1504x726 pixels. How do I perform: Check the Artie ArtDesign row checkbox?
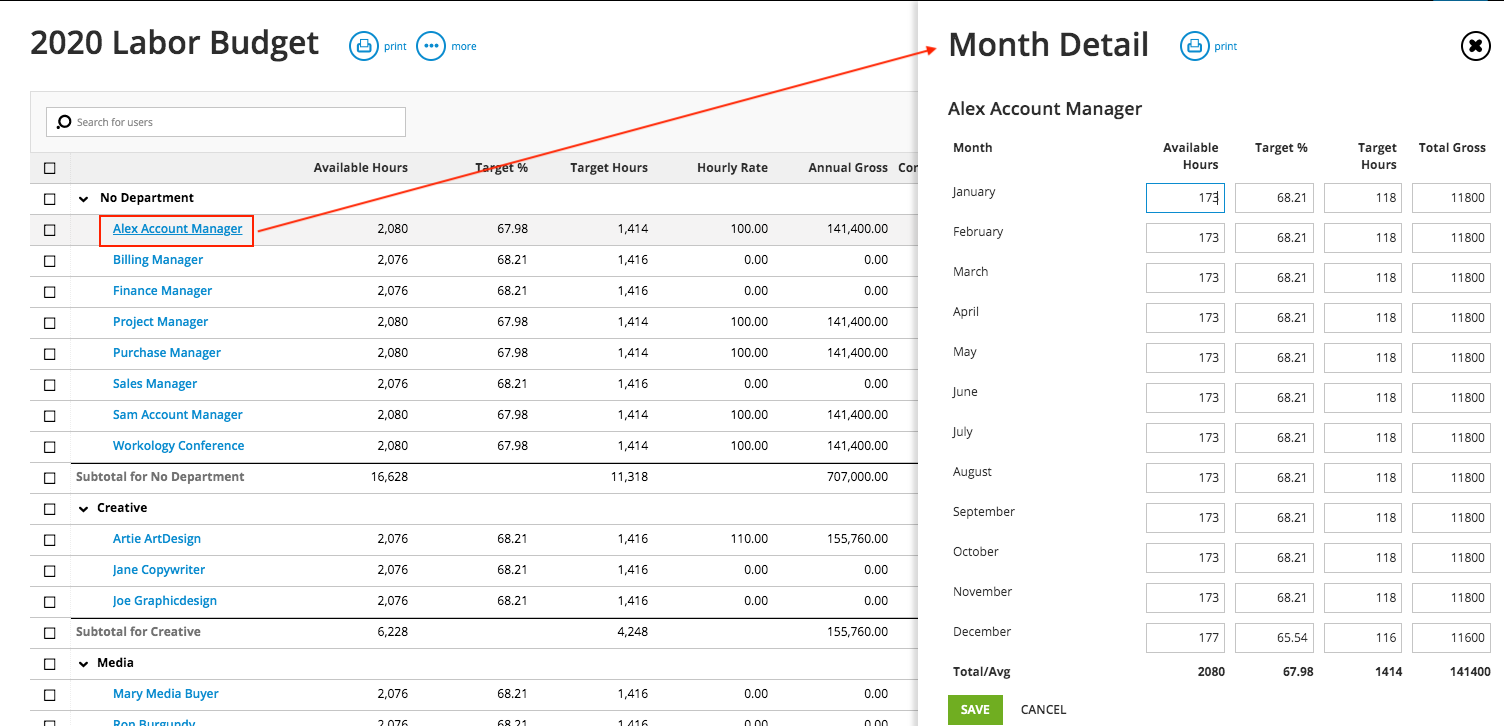pos(50,540)
